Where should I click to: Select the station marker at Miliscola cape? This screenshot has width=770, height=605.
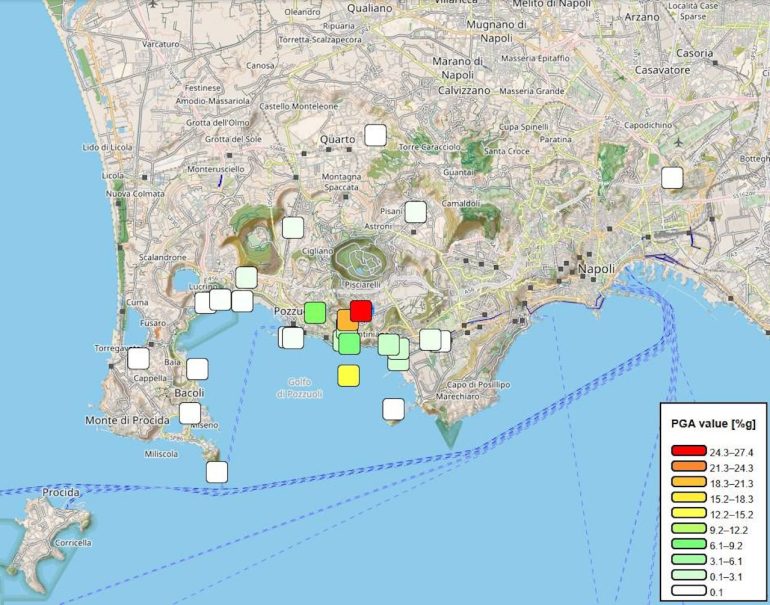[216, 471]
